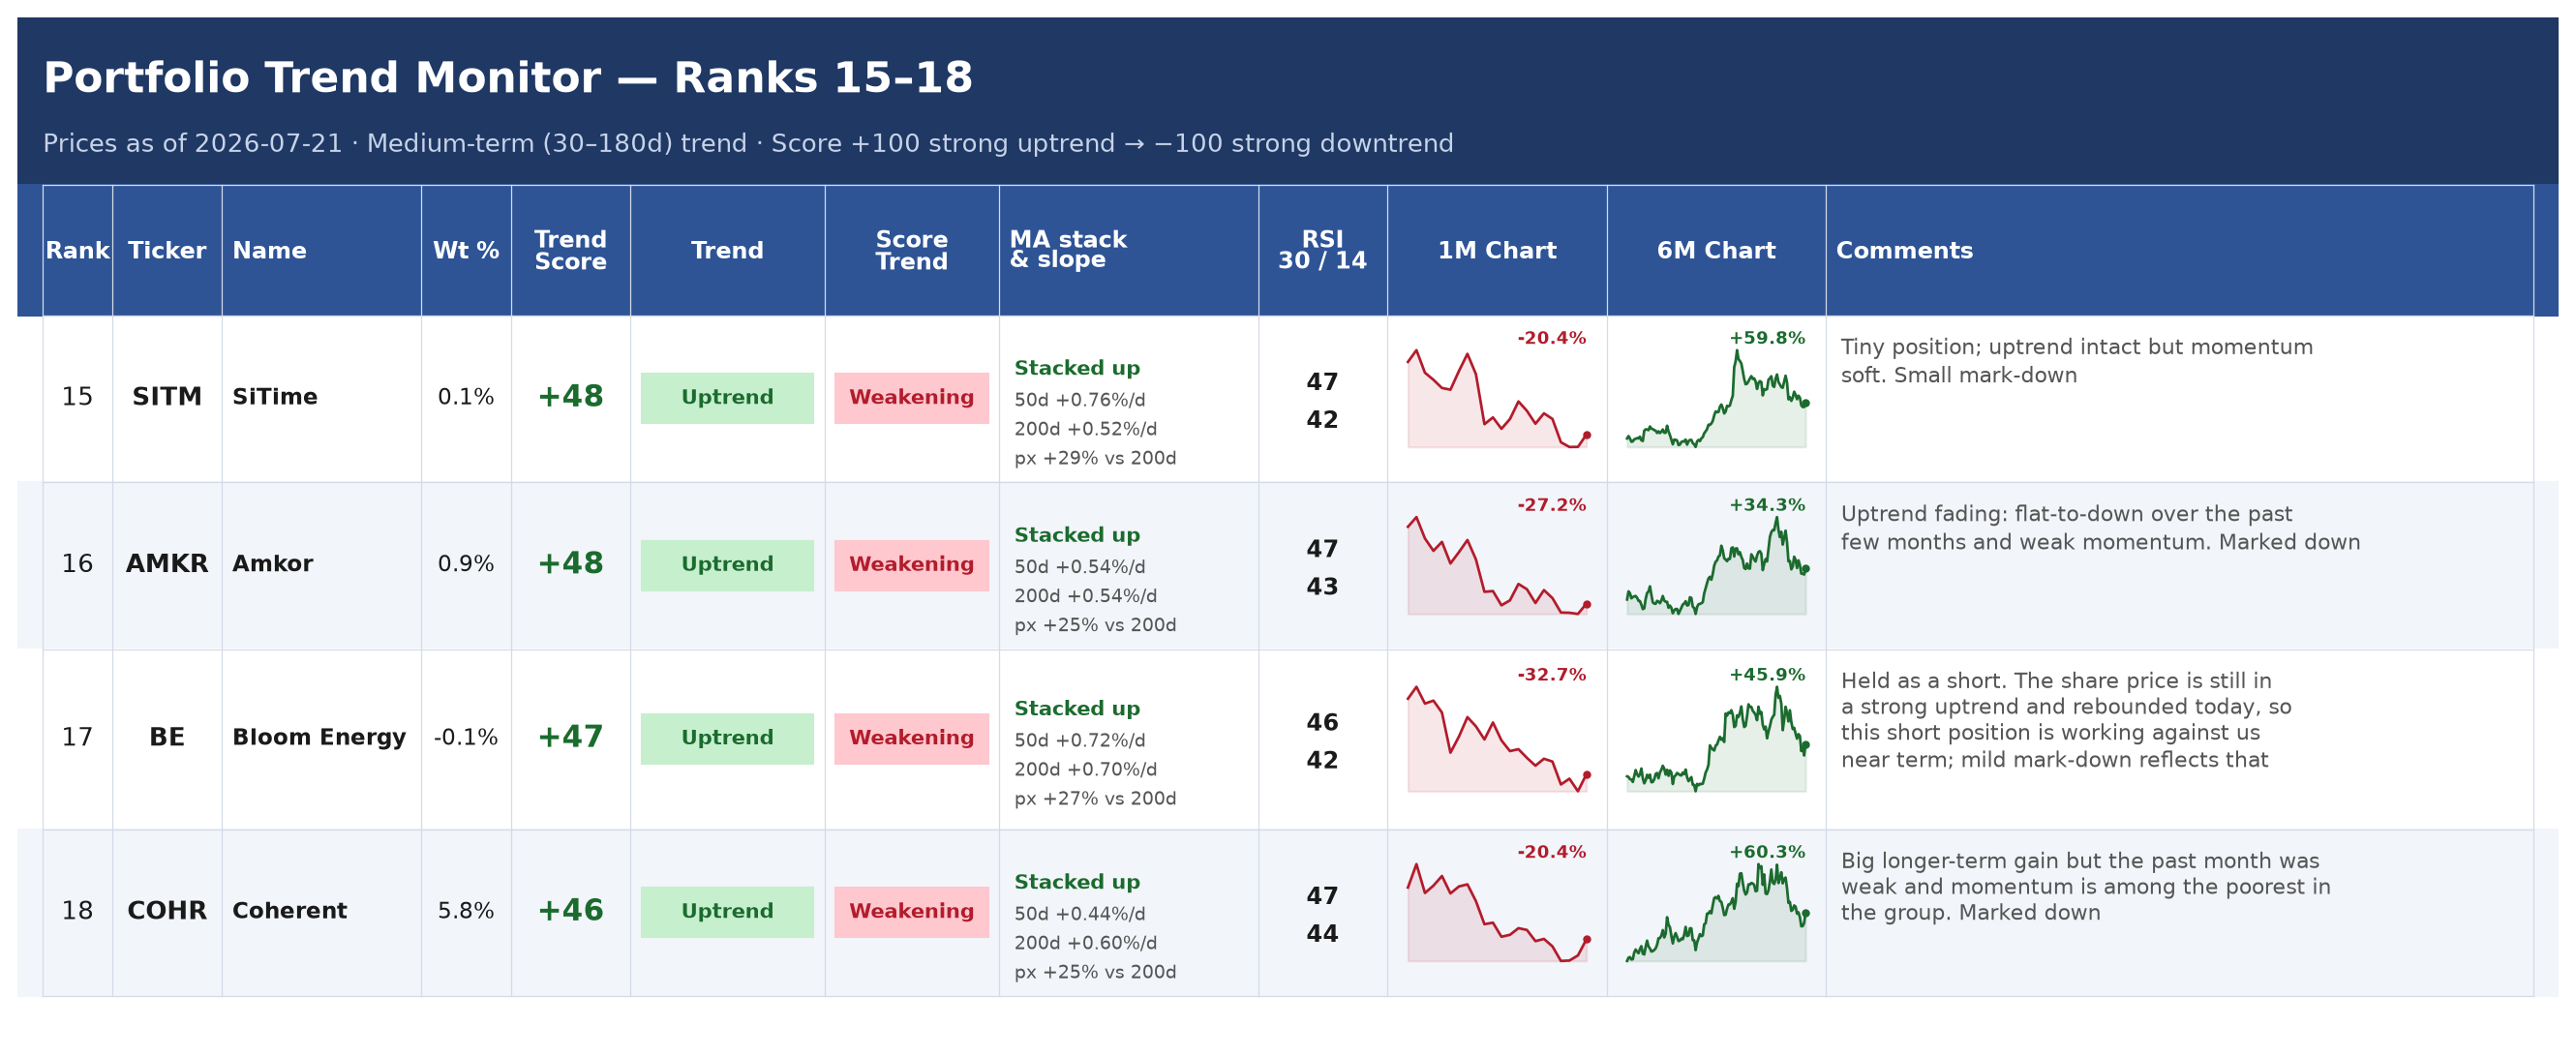Select the Weakening badge for Coherent
The height and width of the screenshot is (1057, 2576).
tap(911, 912)
